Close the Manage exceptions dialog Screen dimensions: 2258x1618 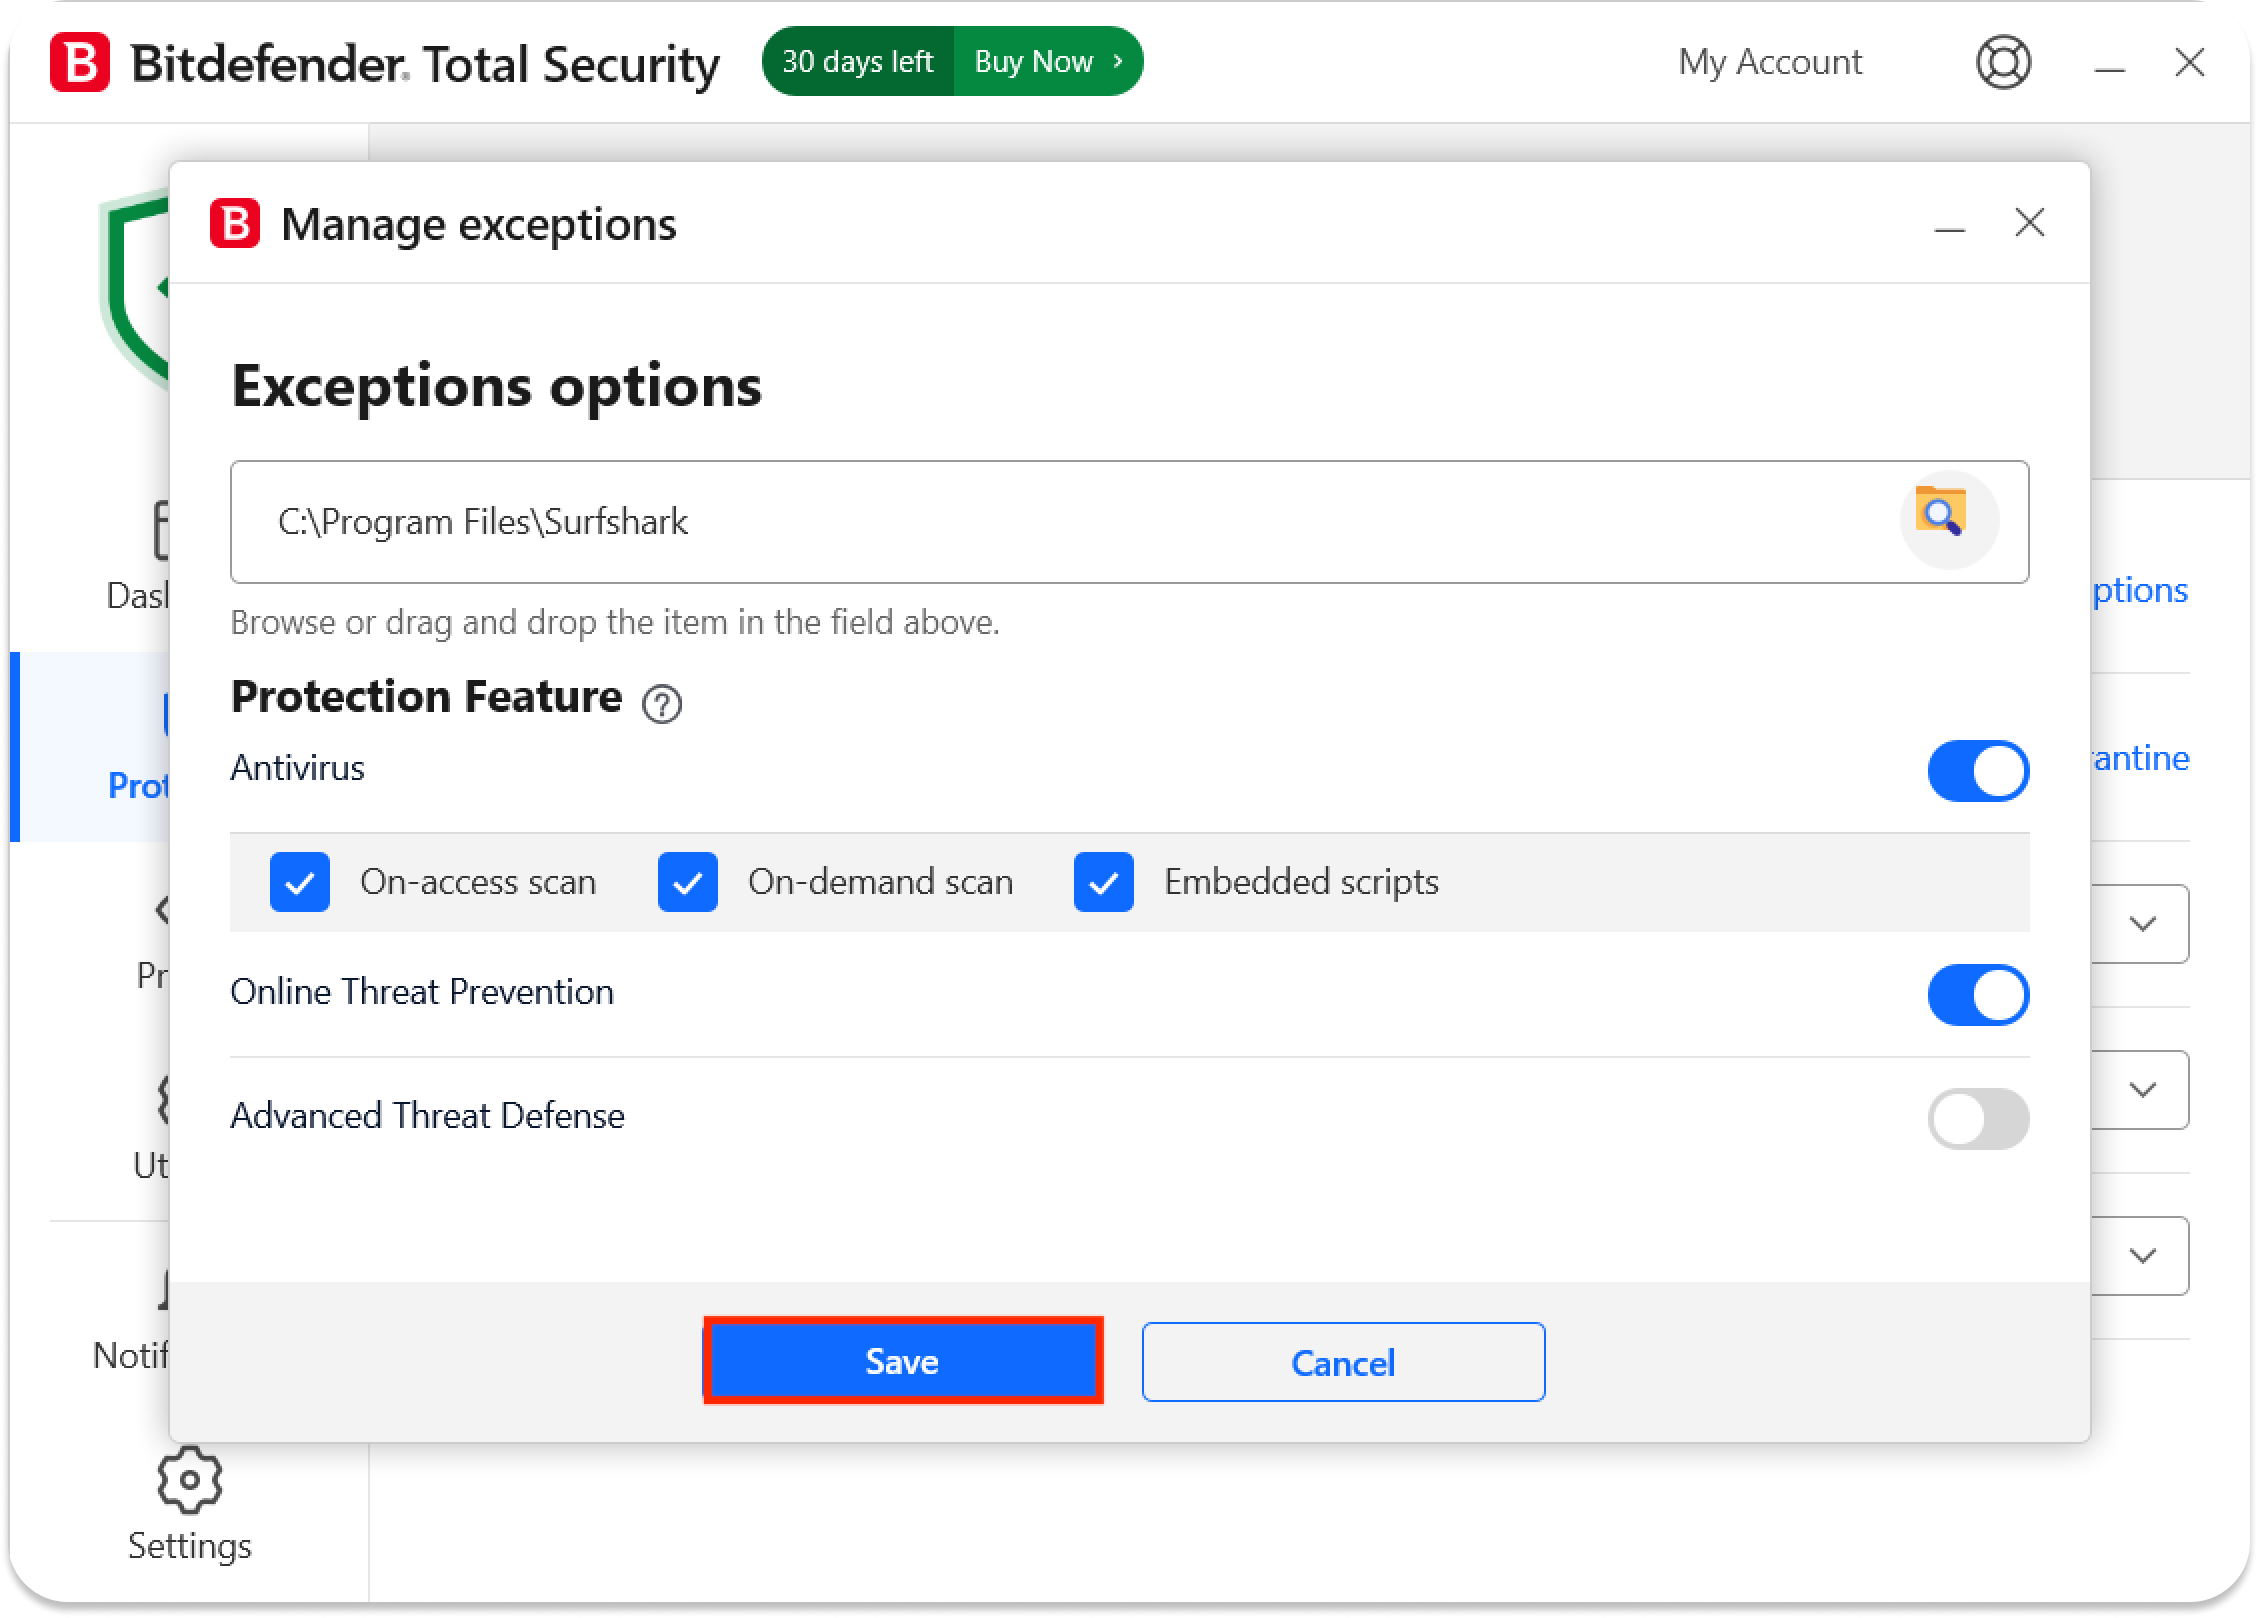(x=2029, y=223)
